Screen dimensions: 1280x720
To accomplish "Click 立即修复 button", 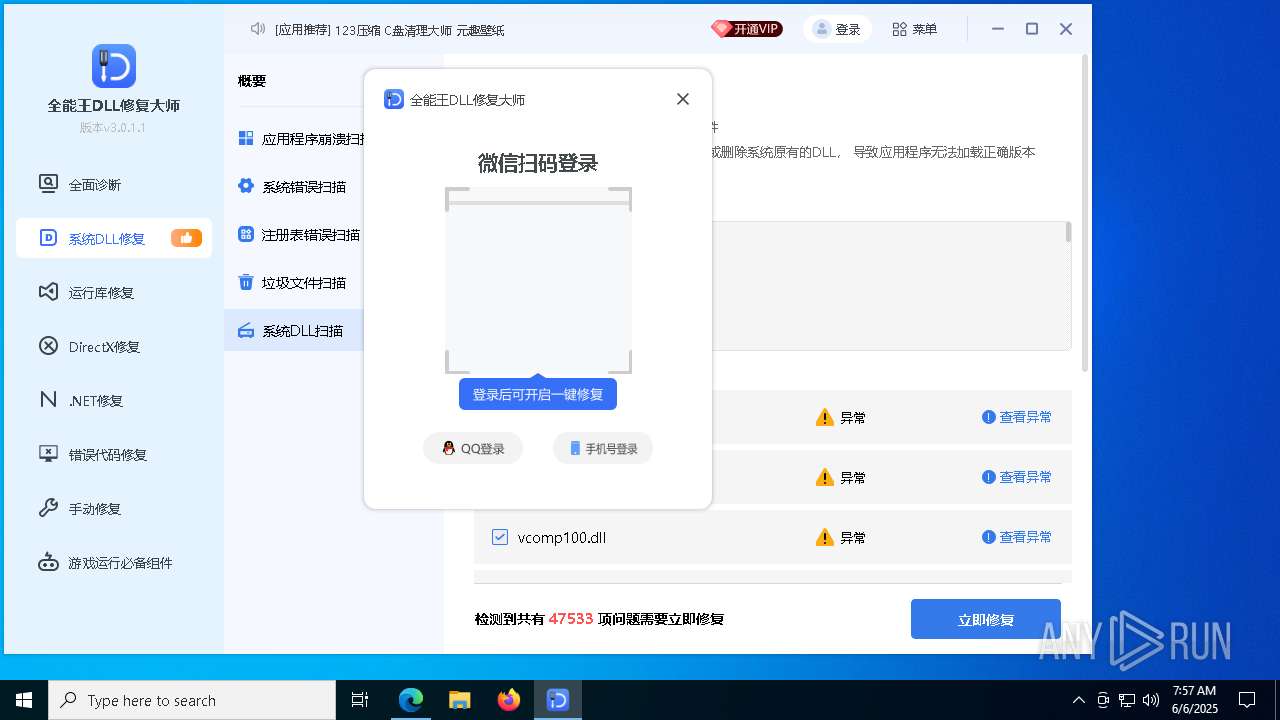I will click(x=986, y=619).
